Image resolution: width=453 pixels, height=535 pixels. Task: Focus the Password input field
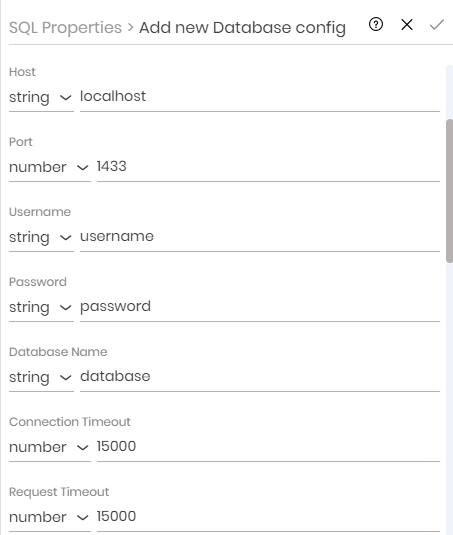point(260,307)
